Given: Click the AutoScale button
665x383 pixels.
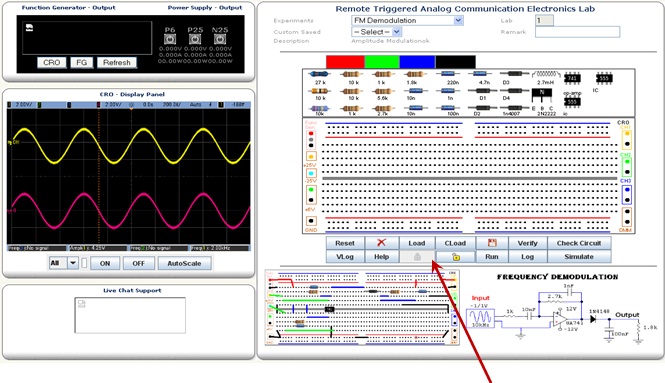Looking at the screenshot, I should point(184,263).
